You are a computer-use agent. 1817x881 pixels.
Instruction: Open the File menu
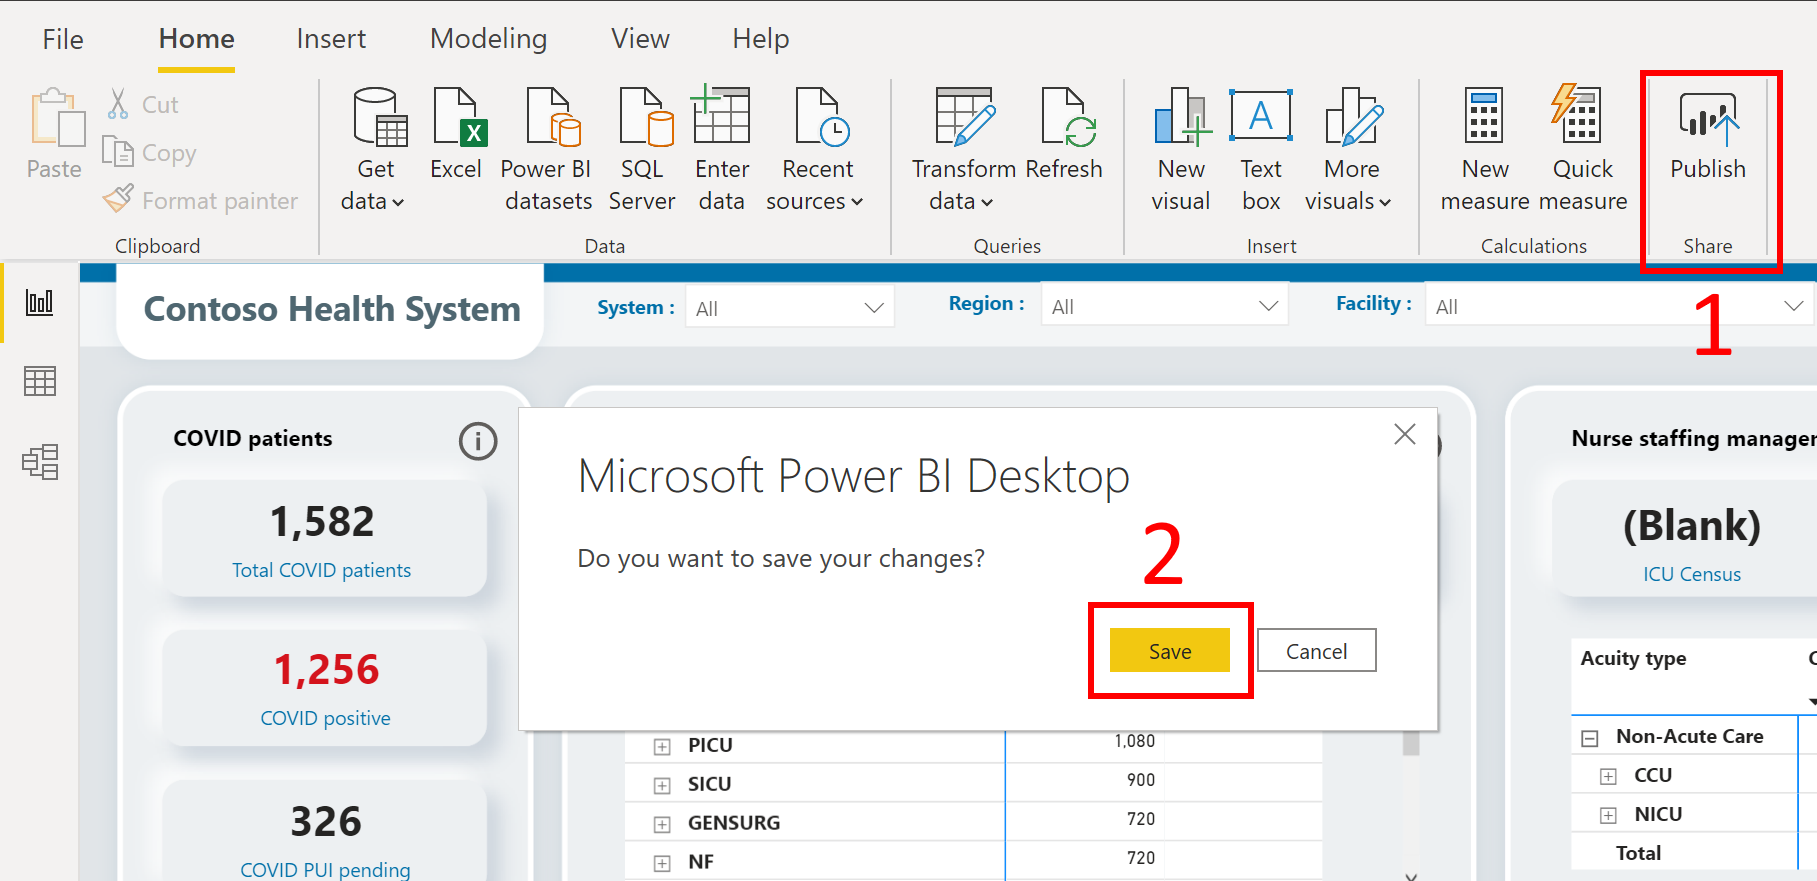tap(63, 39)
